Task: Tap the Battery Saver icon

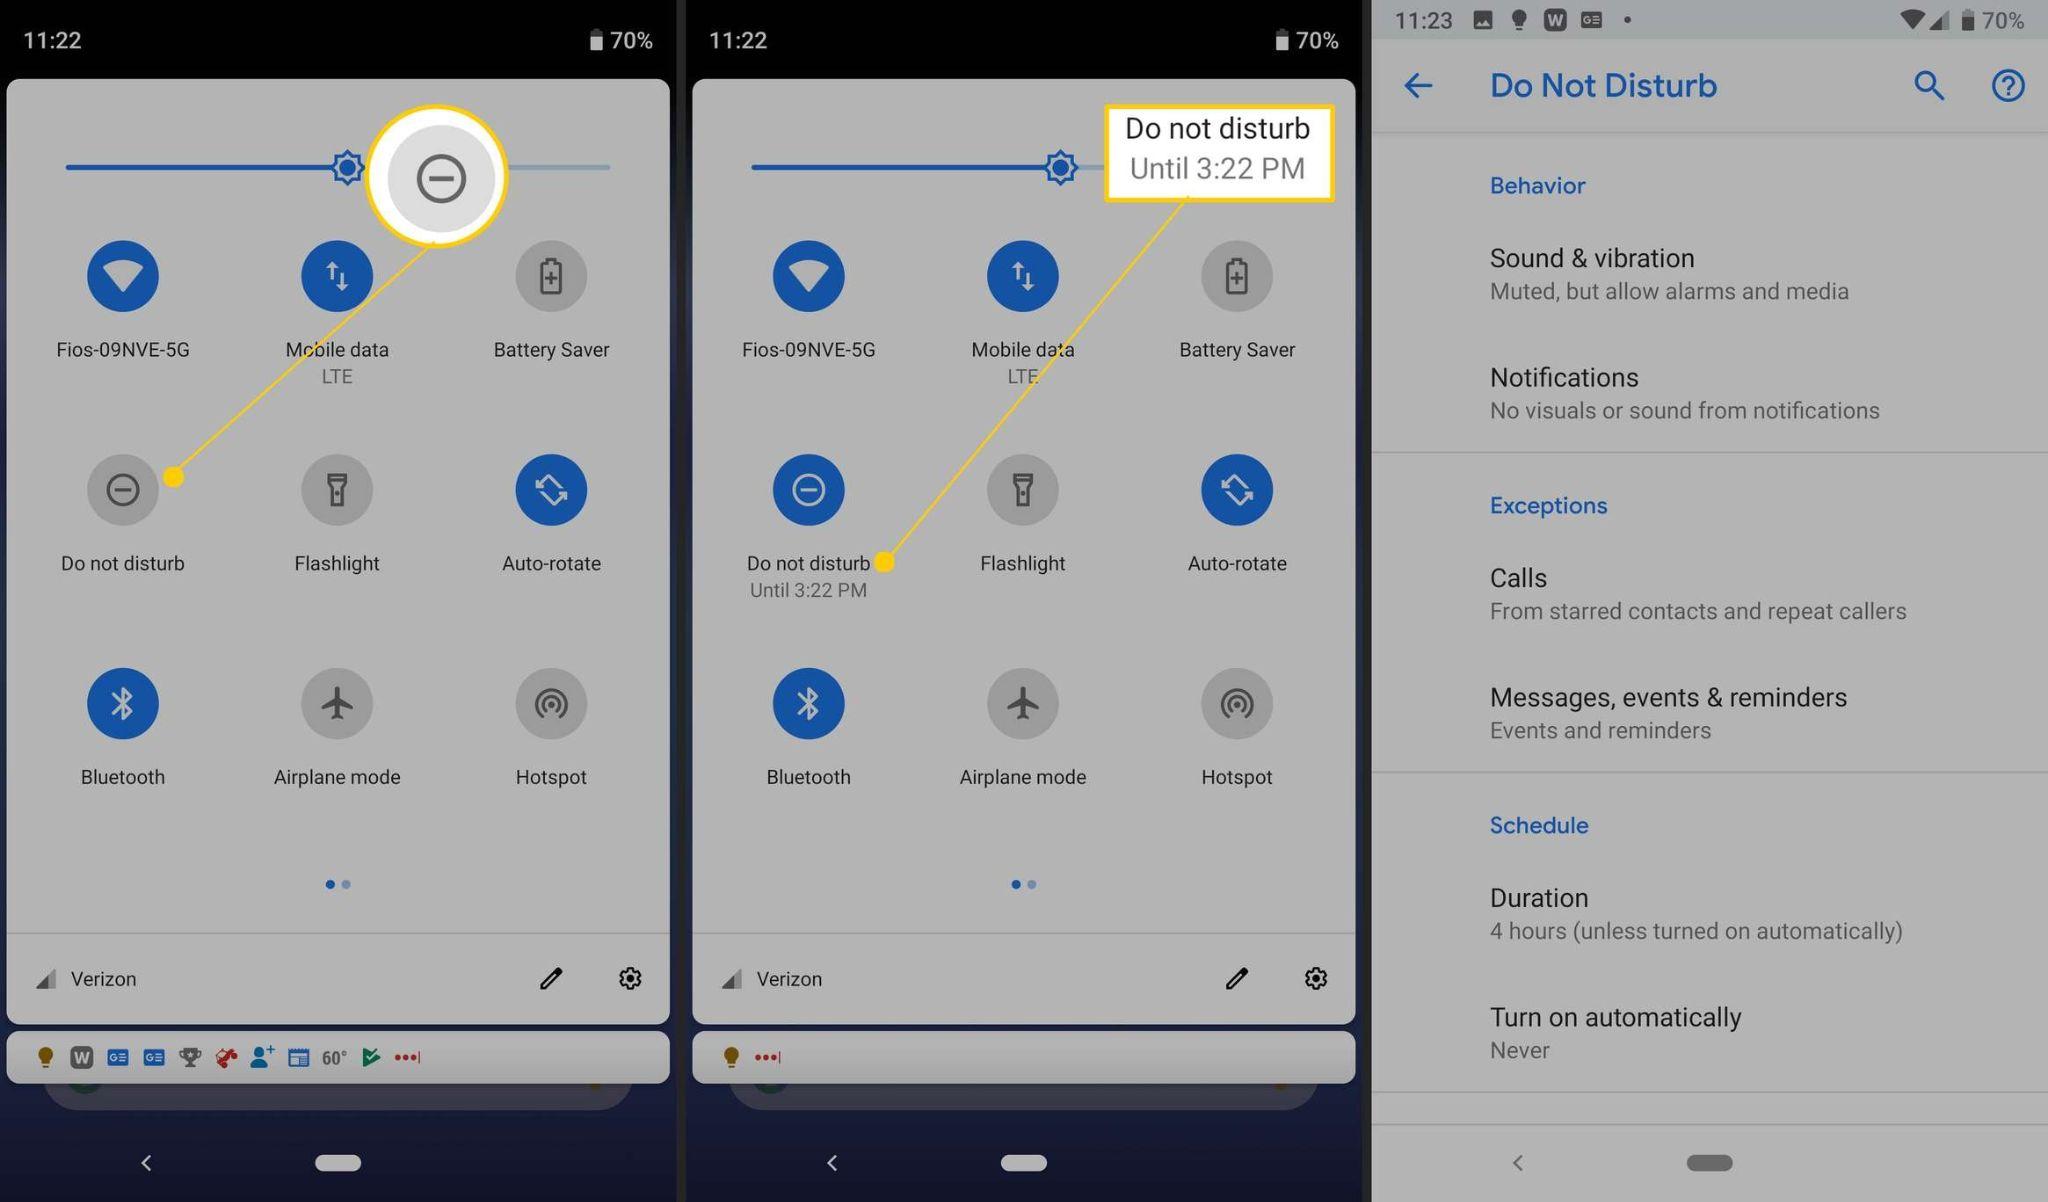Action: click(x=551, y=275)
